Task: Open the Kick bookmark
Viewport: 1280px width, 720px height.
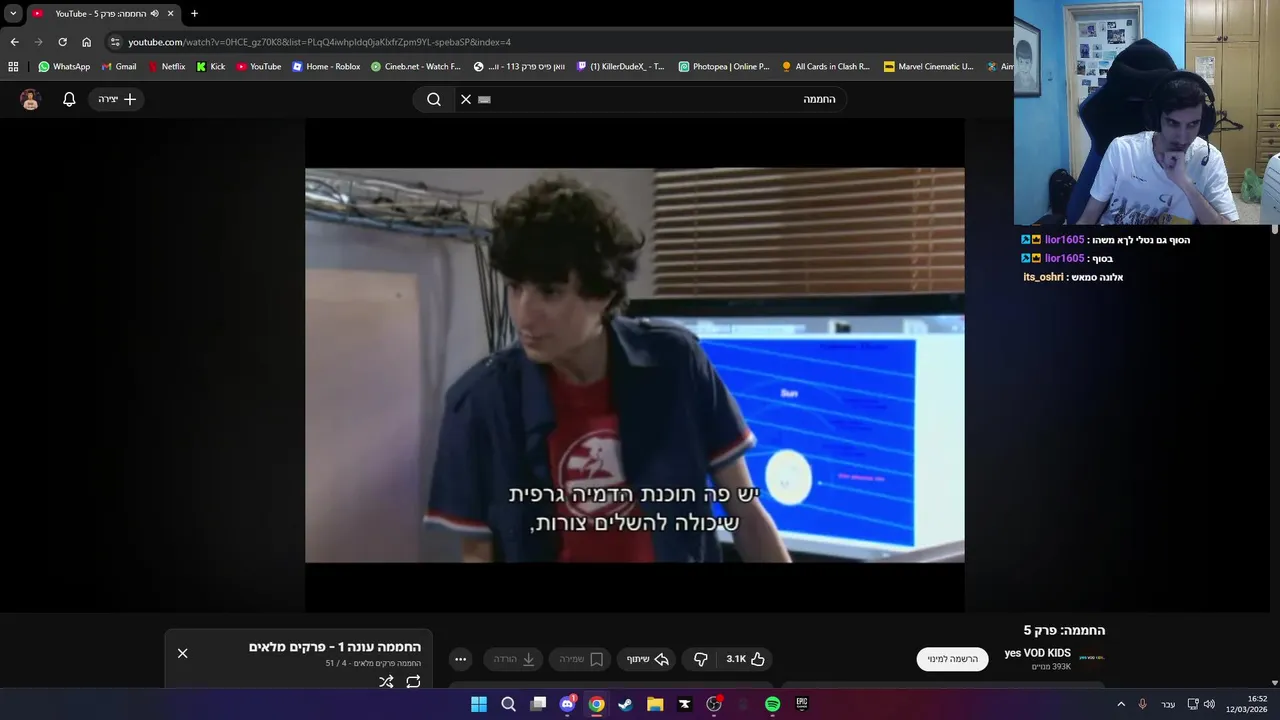Action: [211, 67]
